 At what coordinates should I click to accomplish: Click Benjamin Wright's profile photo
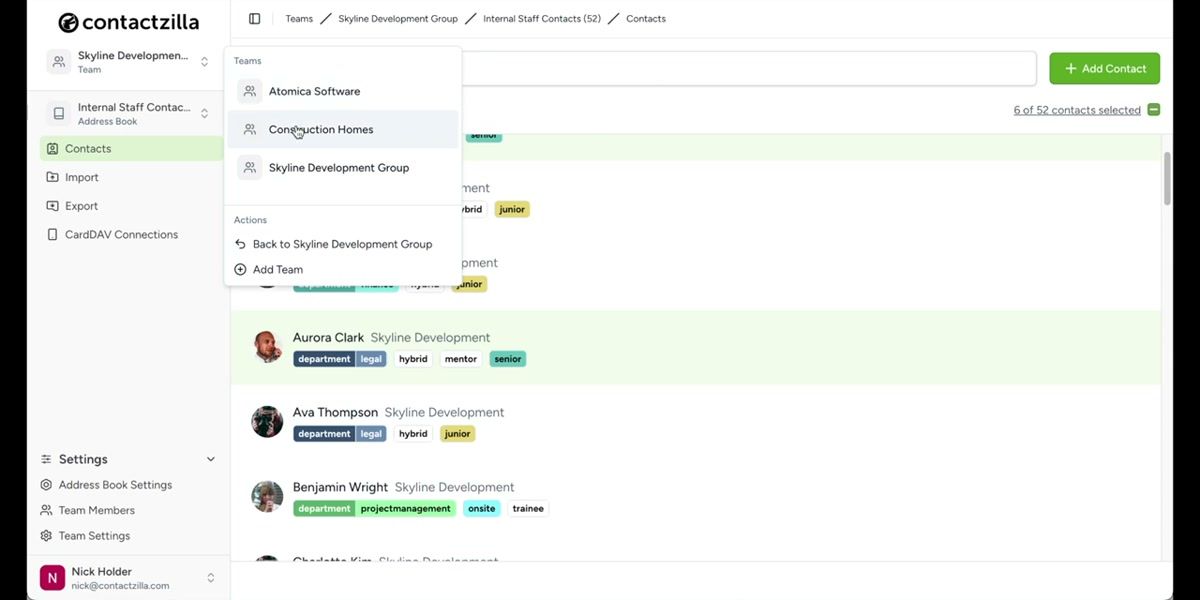click(266, 496)
